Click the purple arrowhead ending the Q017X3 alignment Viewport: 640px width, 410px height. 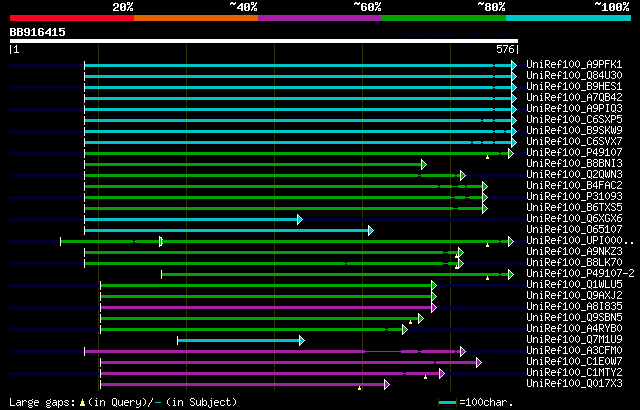387,384
